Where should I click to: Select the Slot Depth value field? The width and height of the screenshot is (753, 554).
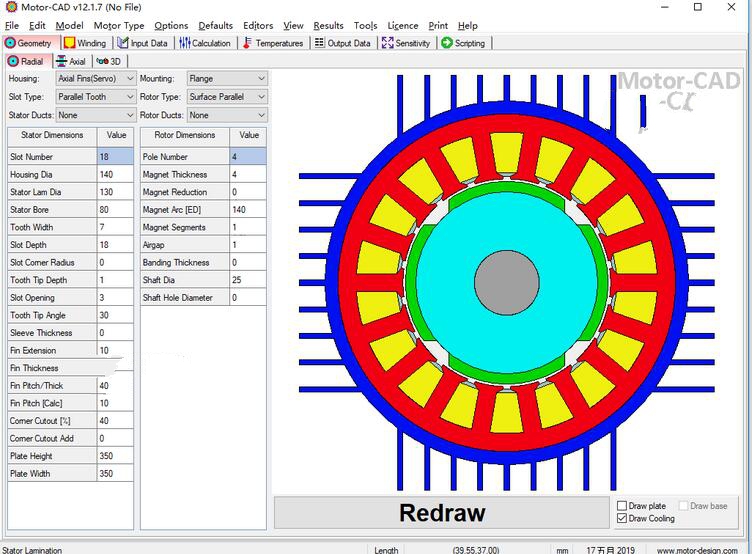(115, 245)
